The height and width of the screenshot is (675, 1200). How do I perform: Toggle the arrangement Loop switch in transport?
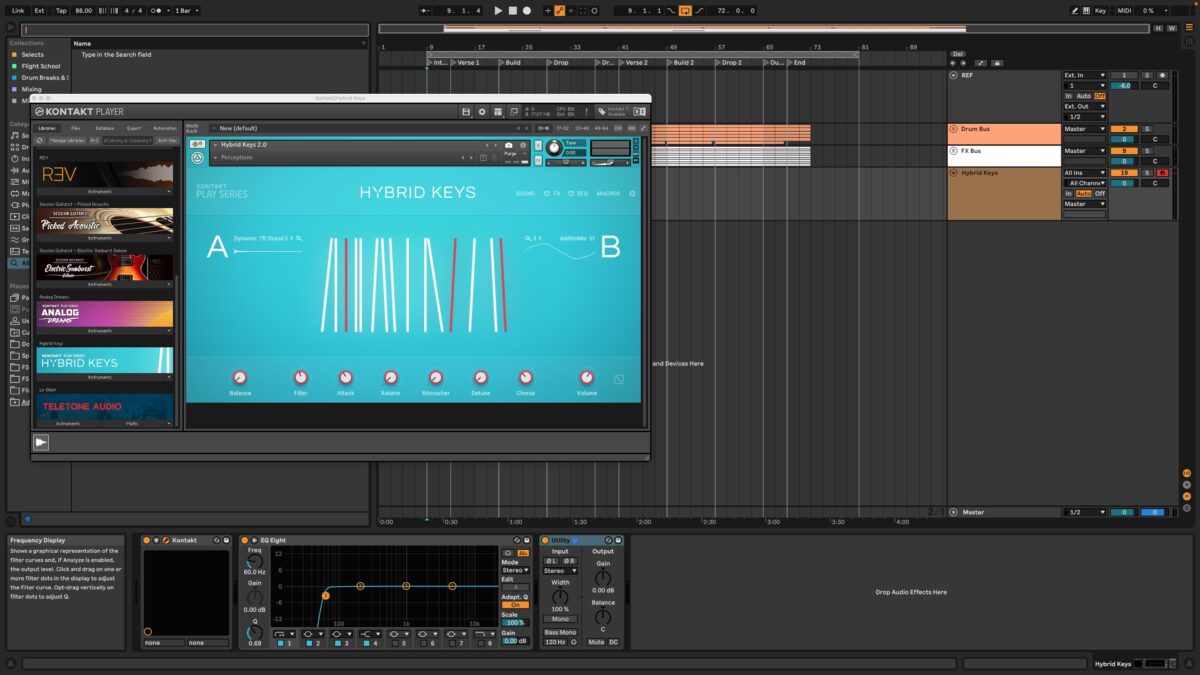tap(684, 10)
